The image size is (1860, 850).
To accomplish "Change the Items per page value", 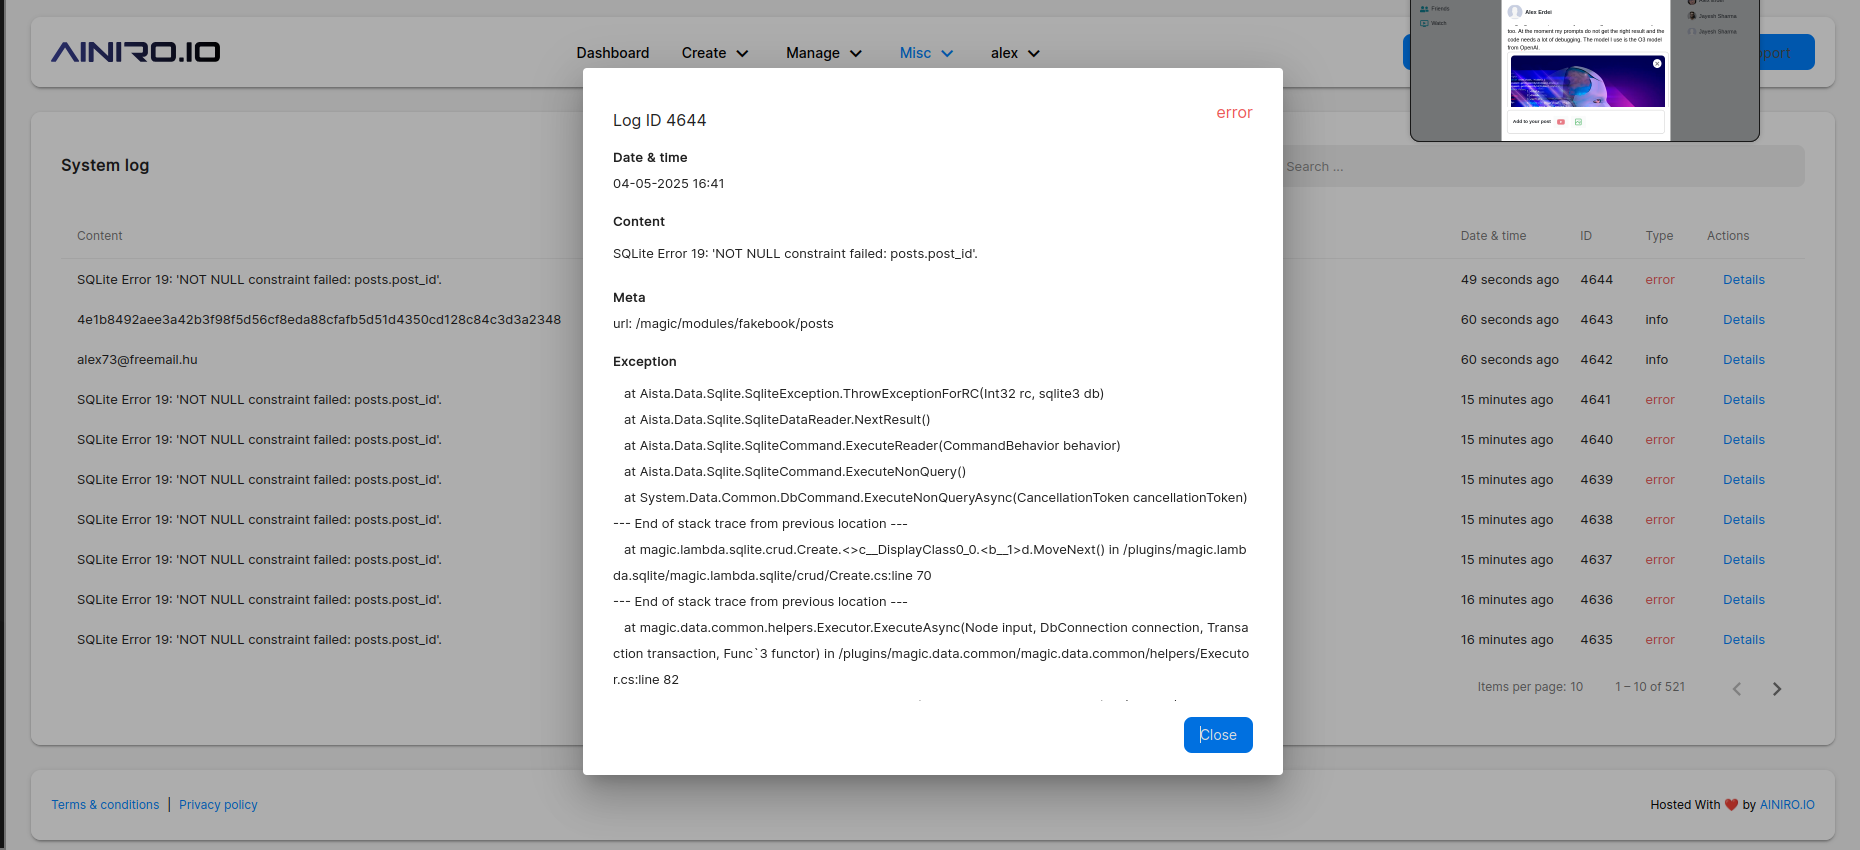I will 1576,687.
